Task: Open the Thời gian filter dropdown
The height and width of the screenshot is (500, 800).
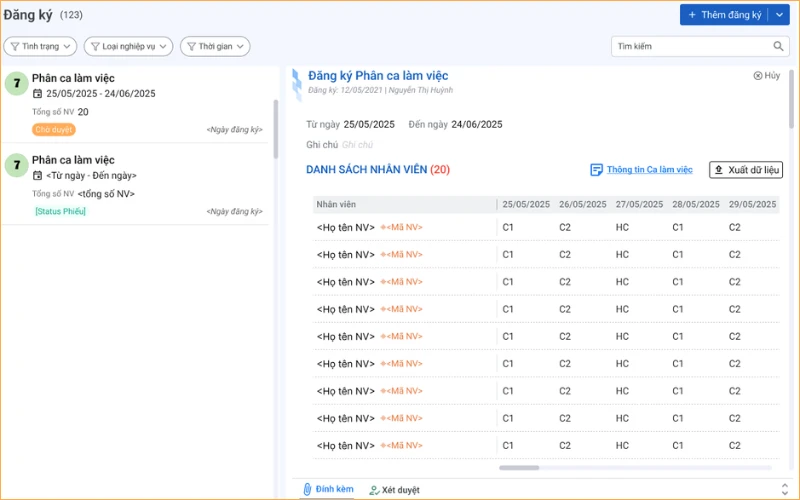Action: (x=215, y=46)
